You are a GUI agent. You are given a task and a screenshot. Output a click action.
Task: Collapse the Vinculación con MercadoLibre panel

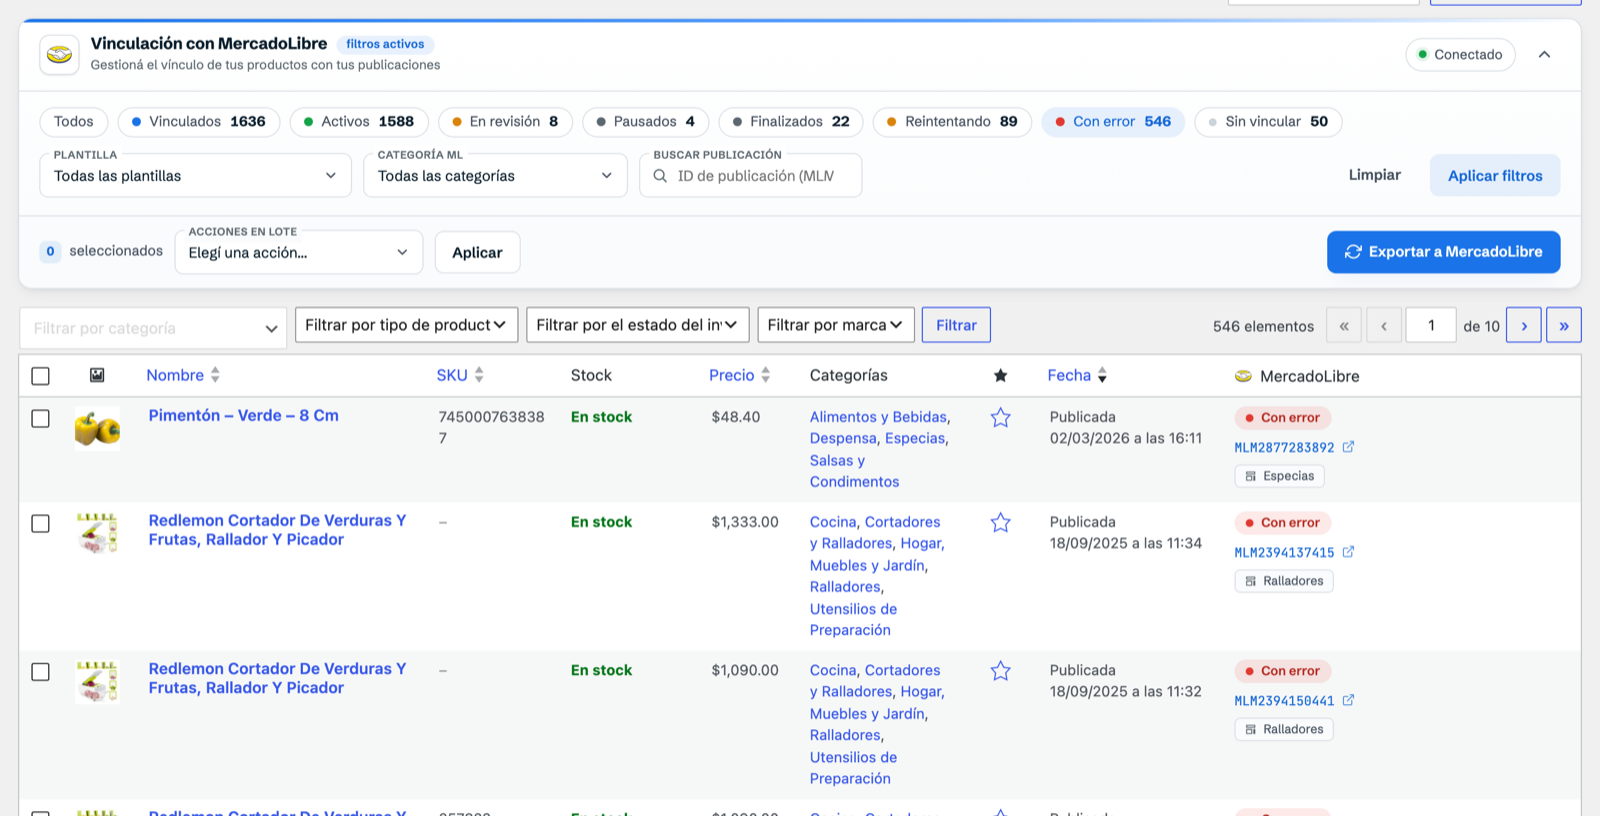pyautogui.click(x=1544, y=55)
